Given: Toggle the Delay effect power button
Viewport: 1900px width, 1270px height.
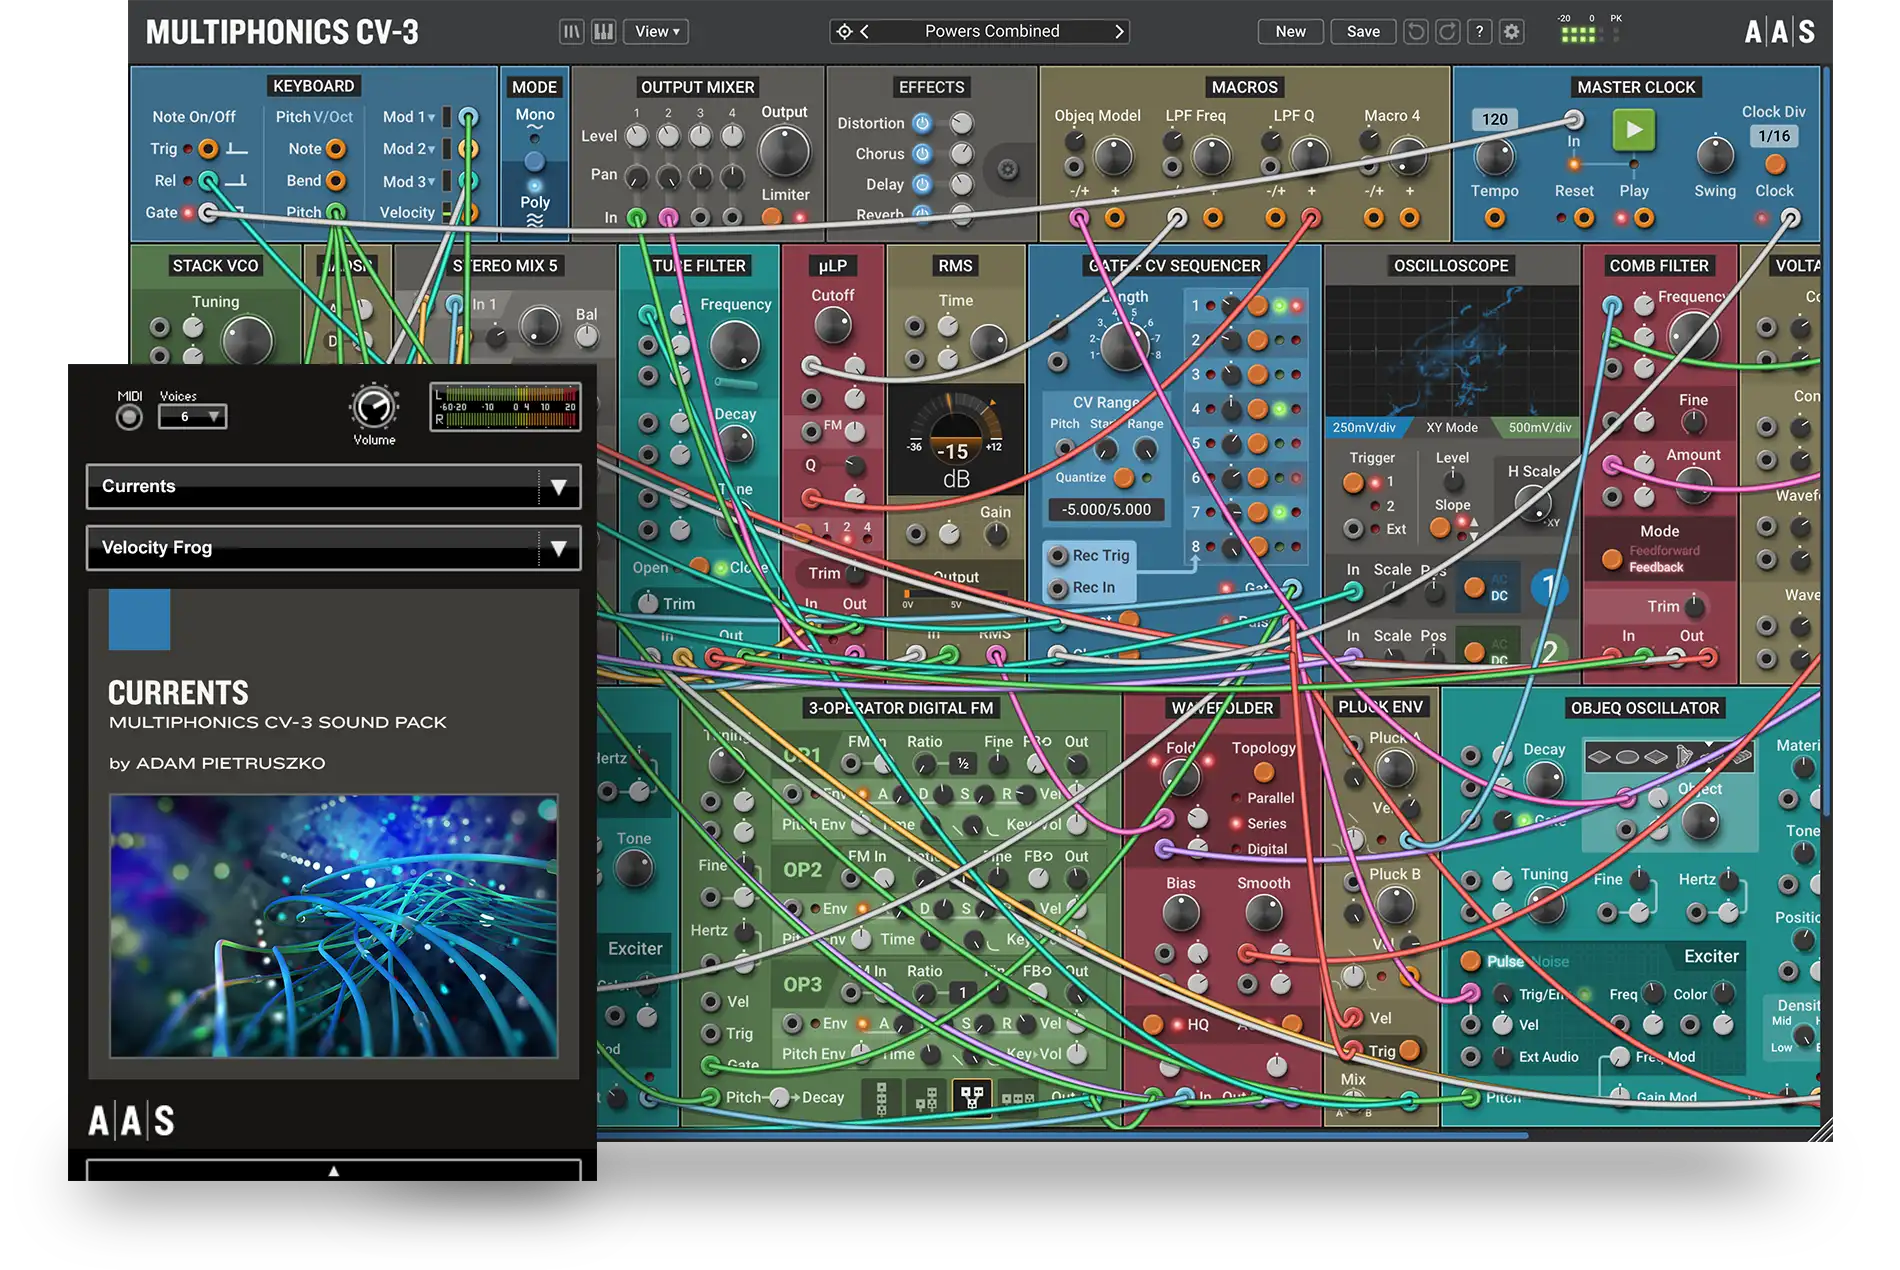Looking at the screenshot, I should coord(922,185).
